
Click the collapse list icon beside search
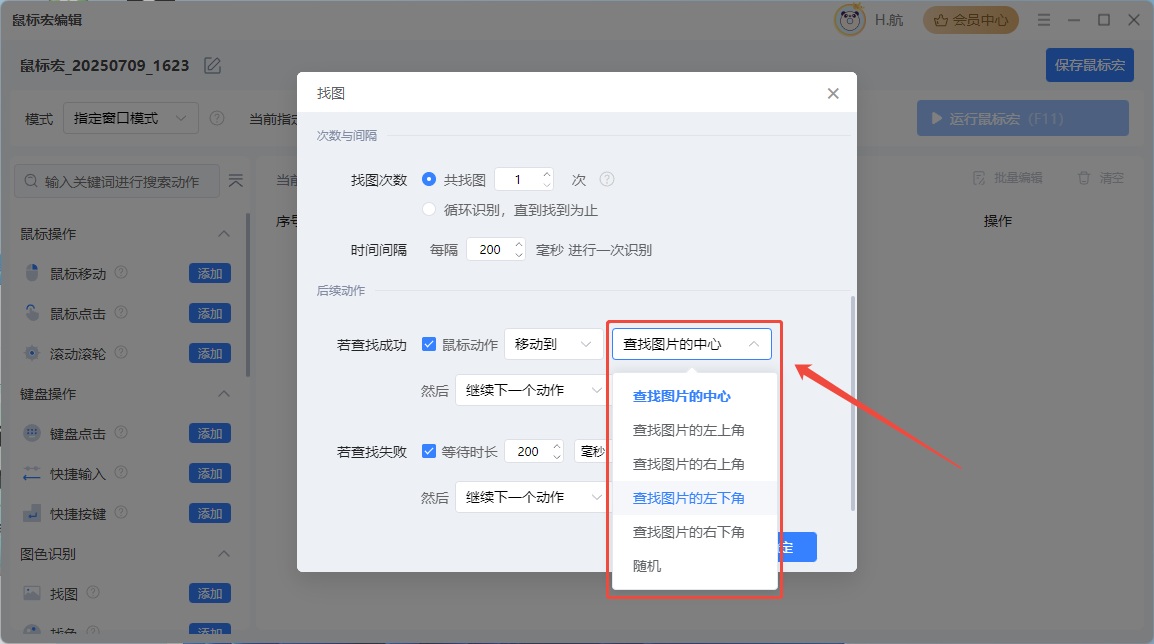coord(236,181)
